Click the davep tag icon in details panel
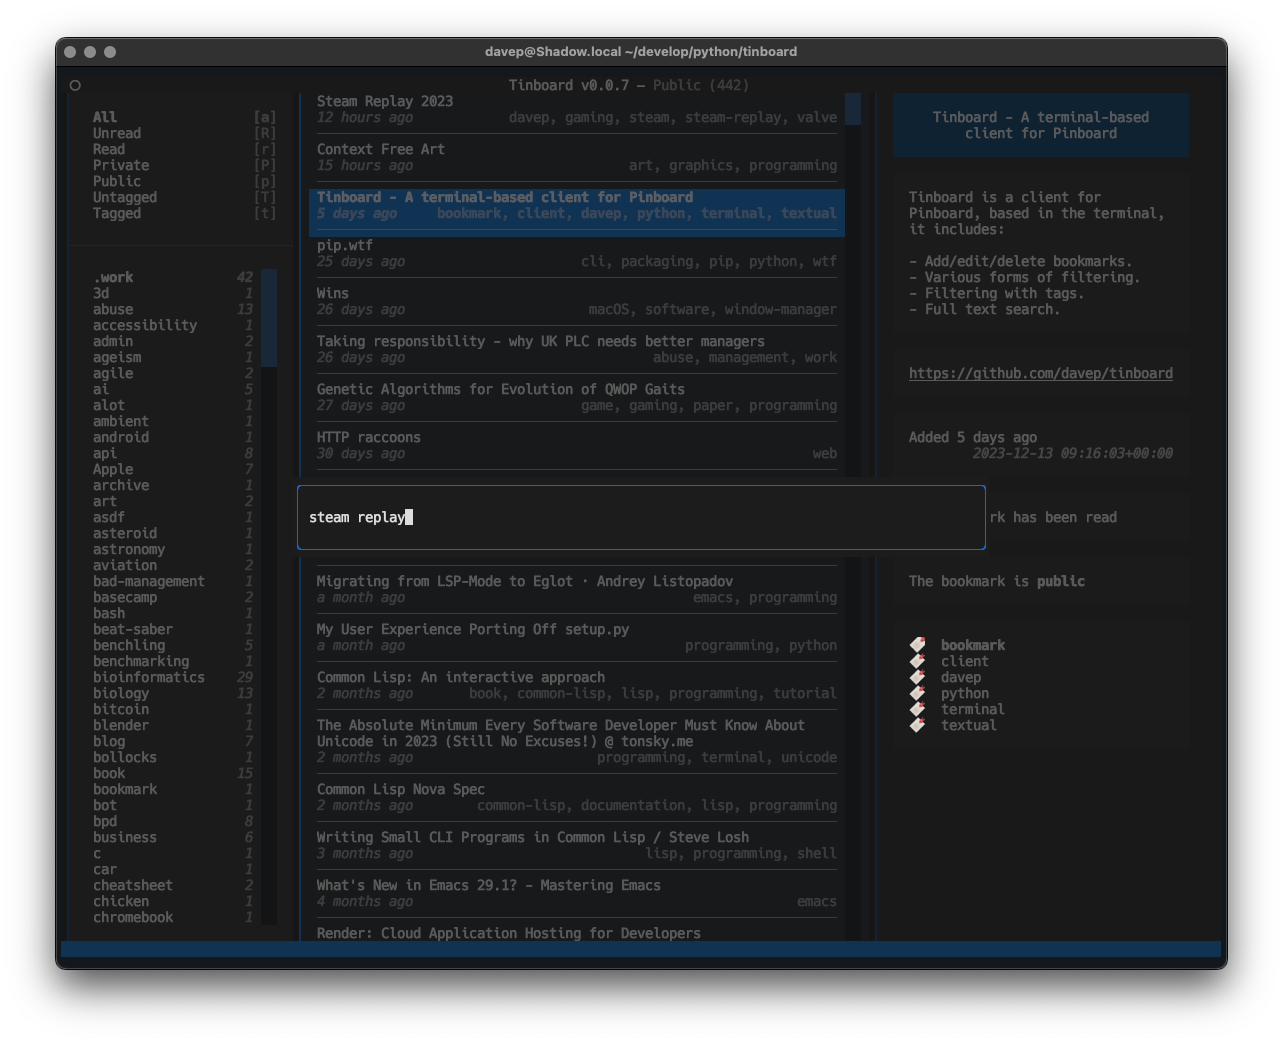 (917, 677)
